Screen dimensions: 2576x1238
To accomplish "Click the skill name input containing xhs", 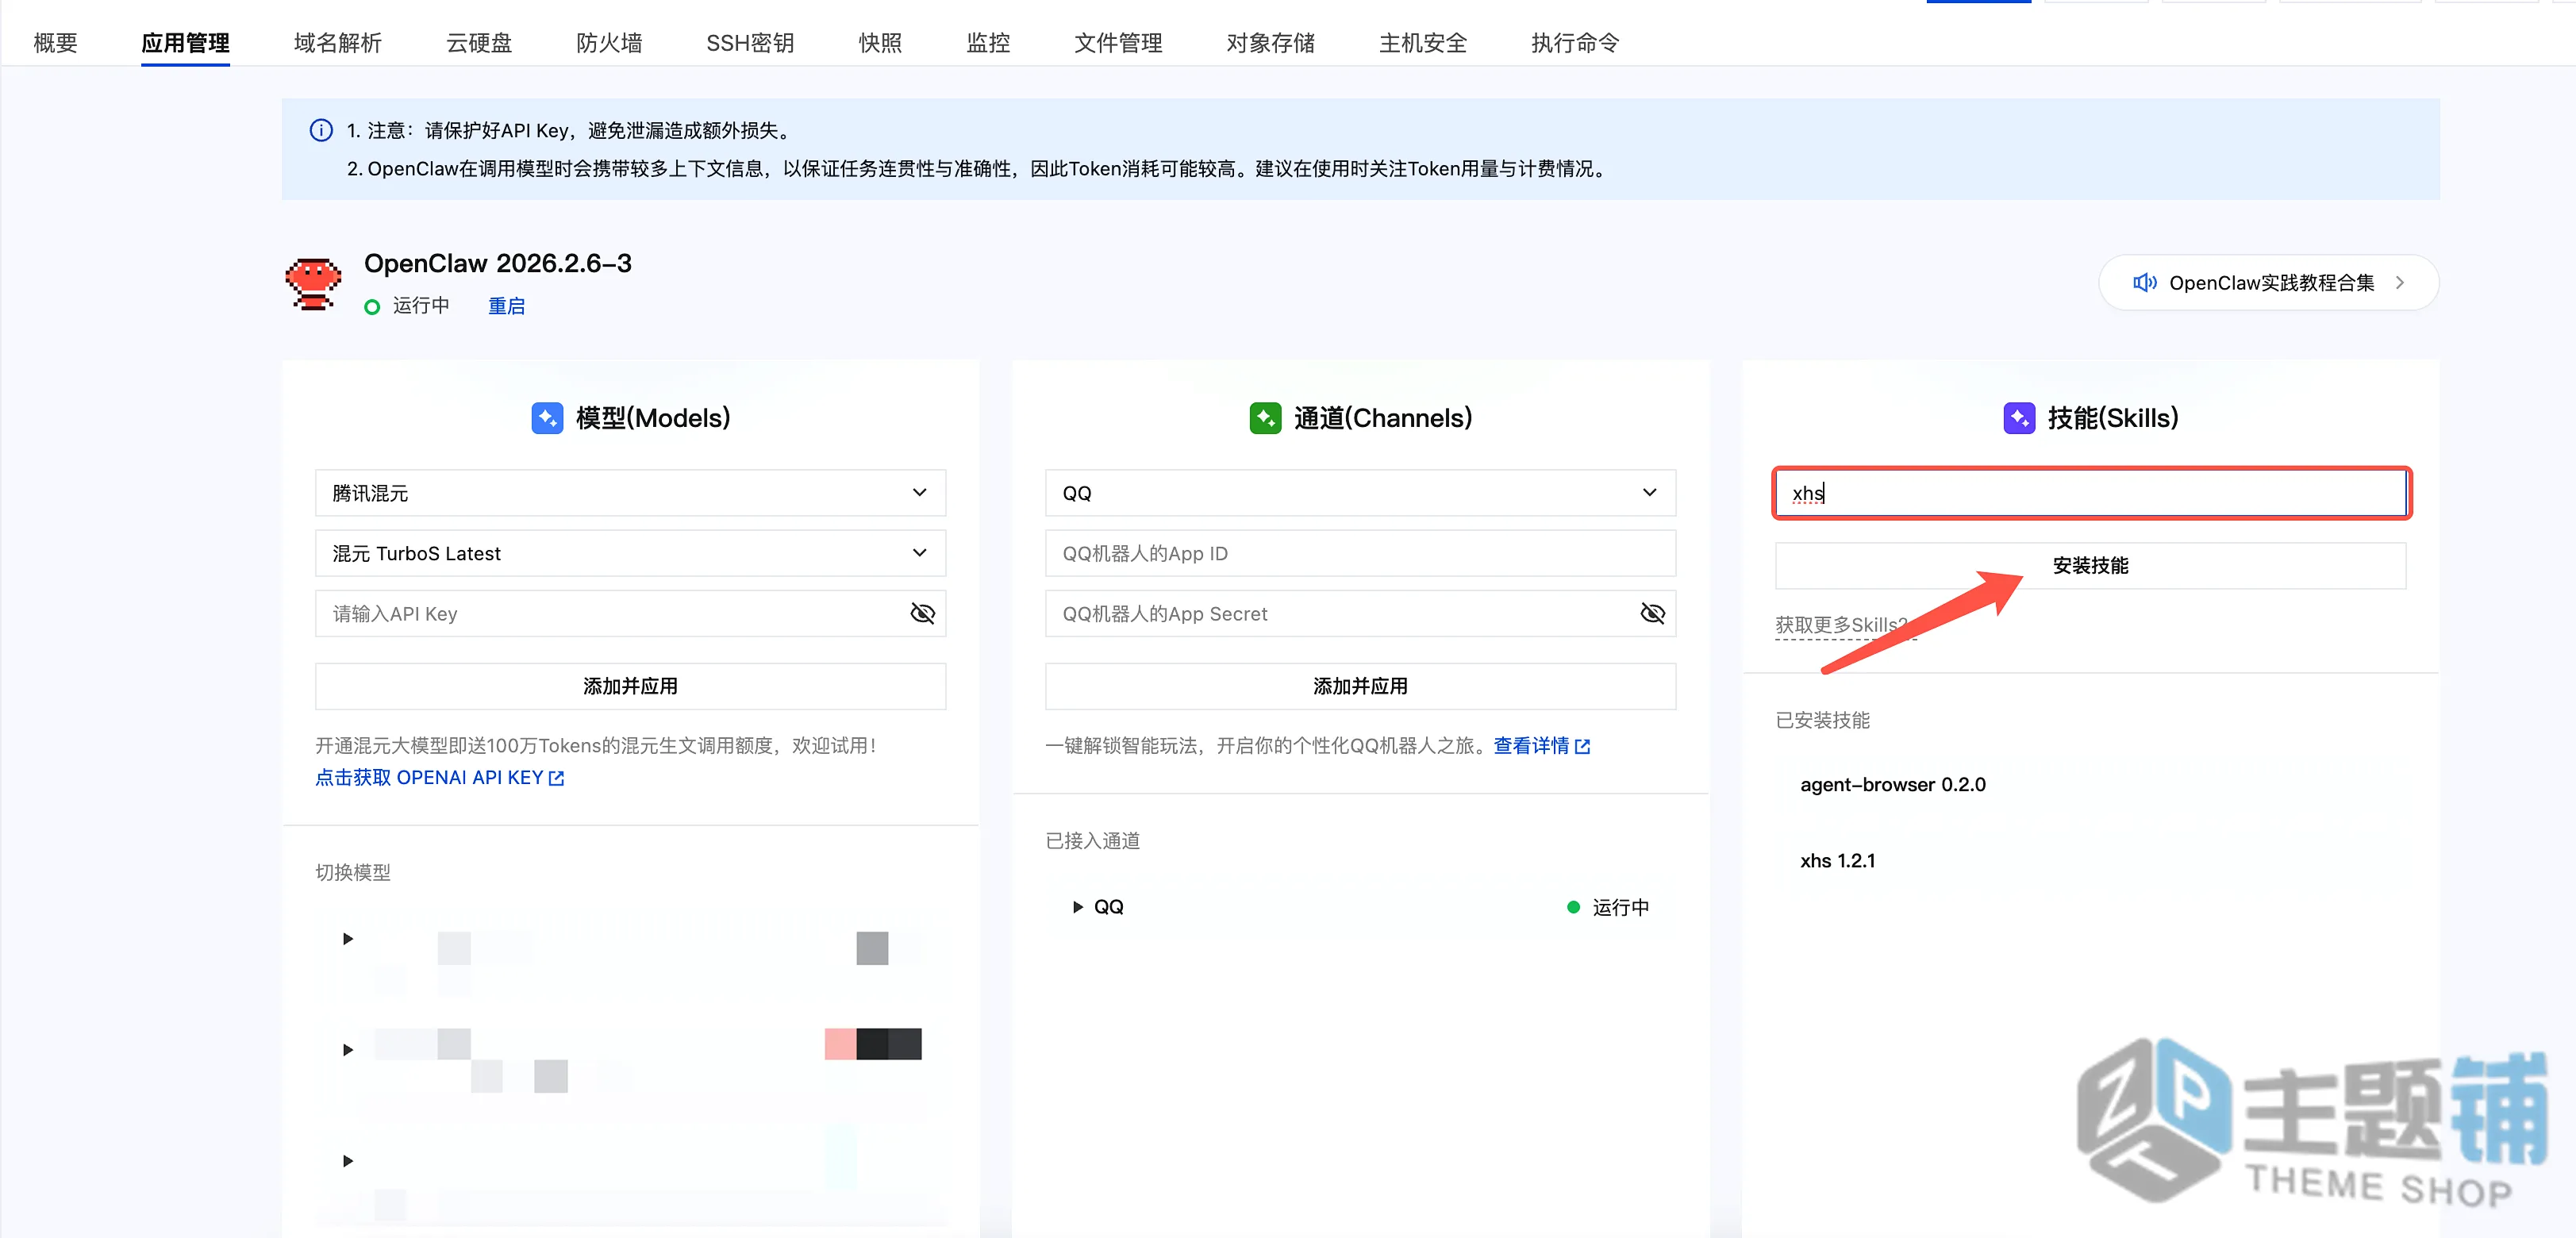I will point(2091,493).
